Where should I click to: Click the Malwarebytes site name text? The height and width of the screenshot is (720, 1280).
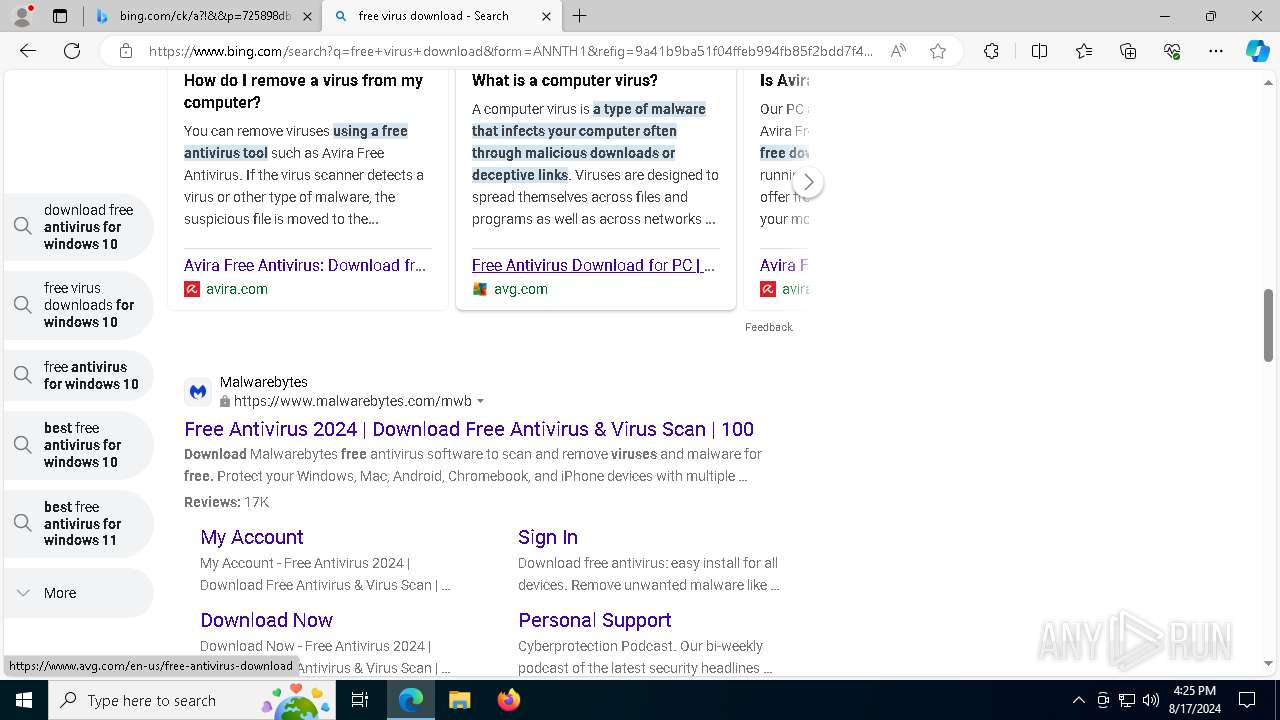264,382
